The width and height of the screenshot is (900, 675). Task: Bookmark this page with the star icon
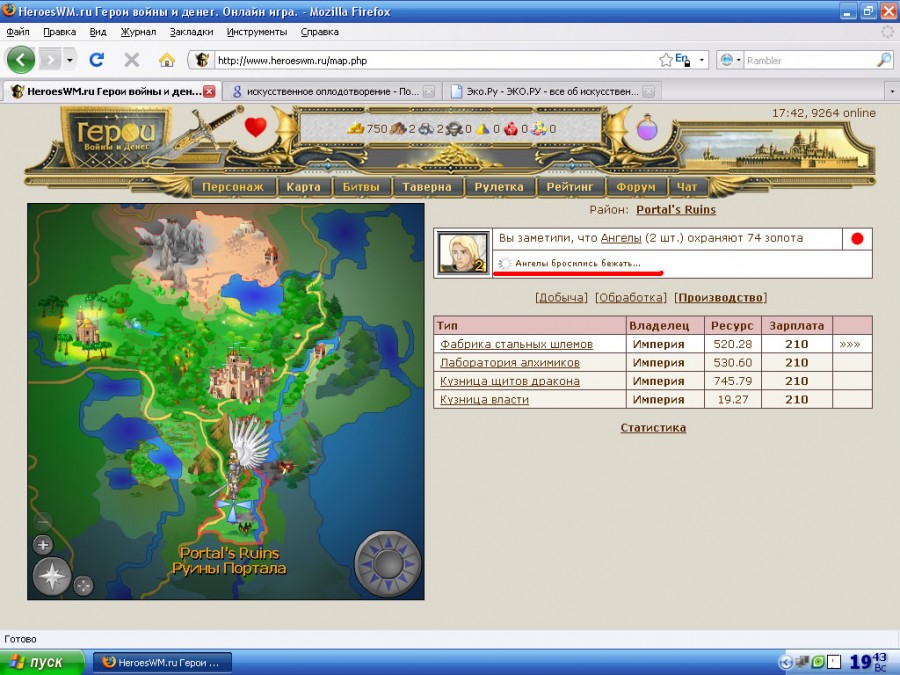[x=666, y=60]
